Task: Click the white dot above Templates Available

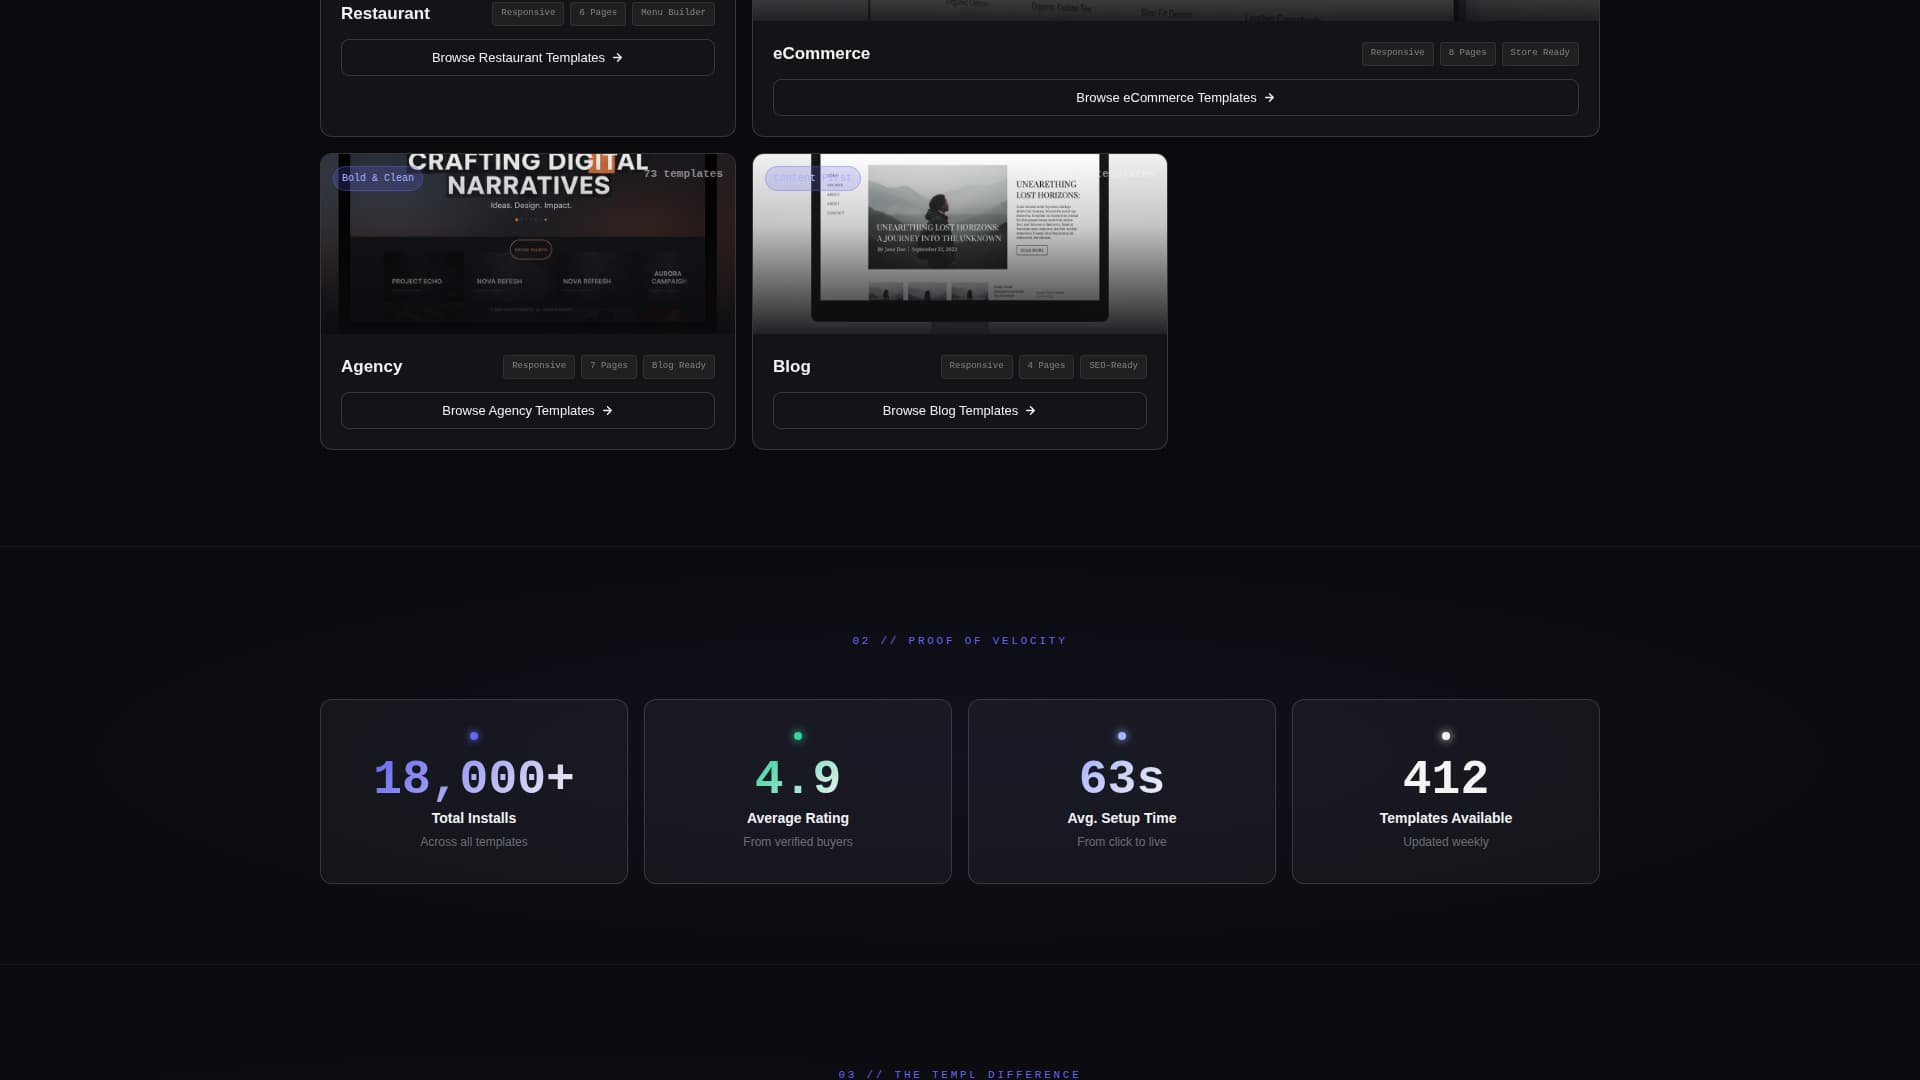Action: pos(1446,736)
